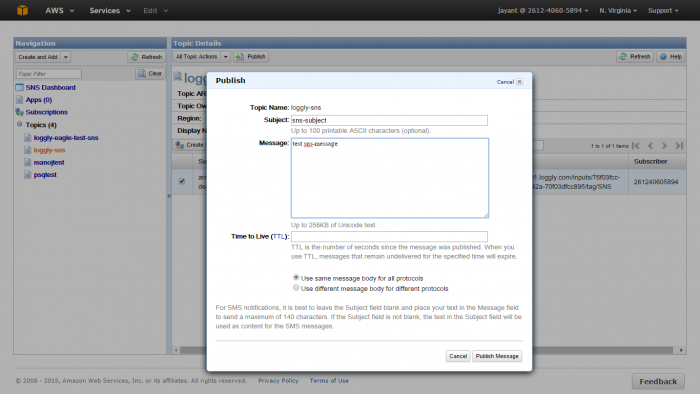
Task: Open the Terms of Use link
Action: pos(329,381)
